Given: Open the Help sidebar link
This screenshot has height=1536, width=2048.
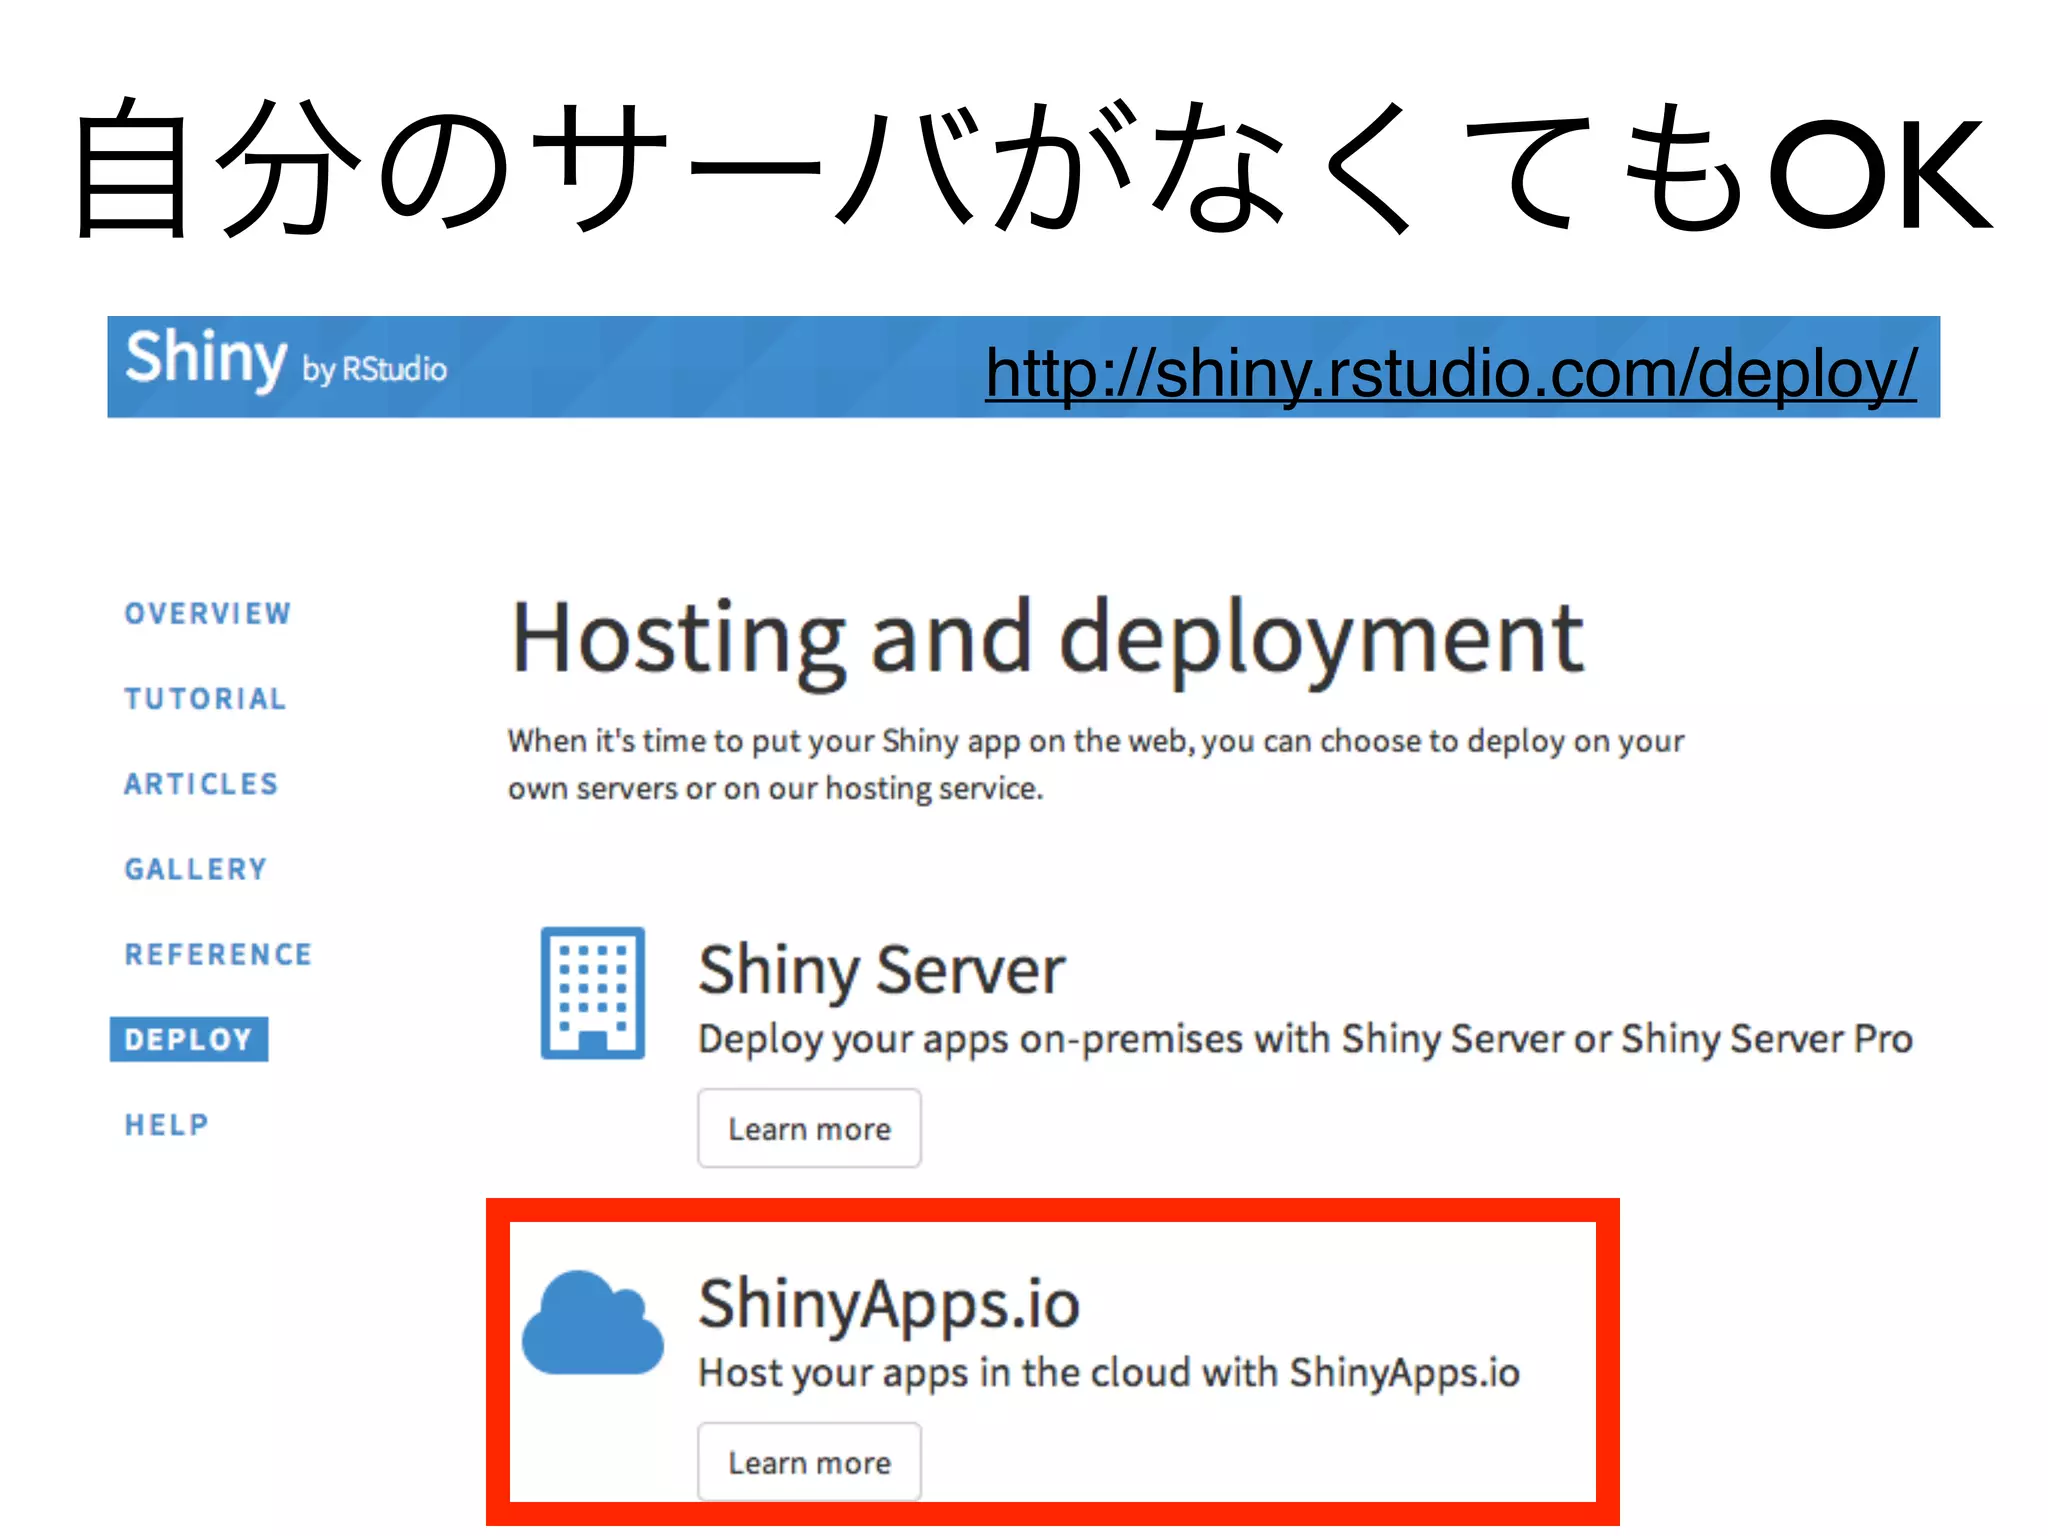Looking at the screenshot, I should click(166, 1125).
